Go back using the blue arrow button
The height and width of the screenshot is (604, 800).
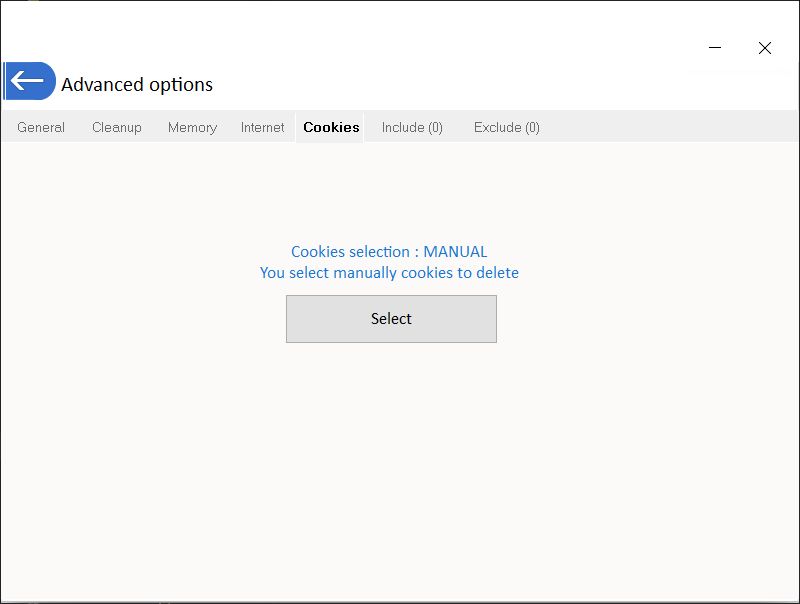(29, 81)
